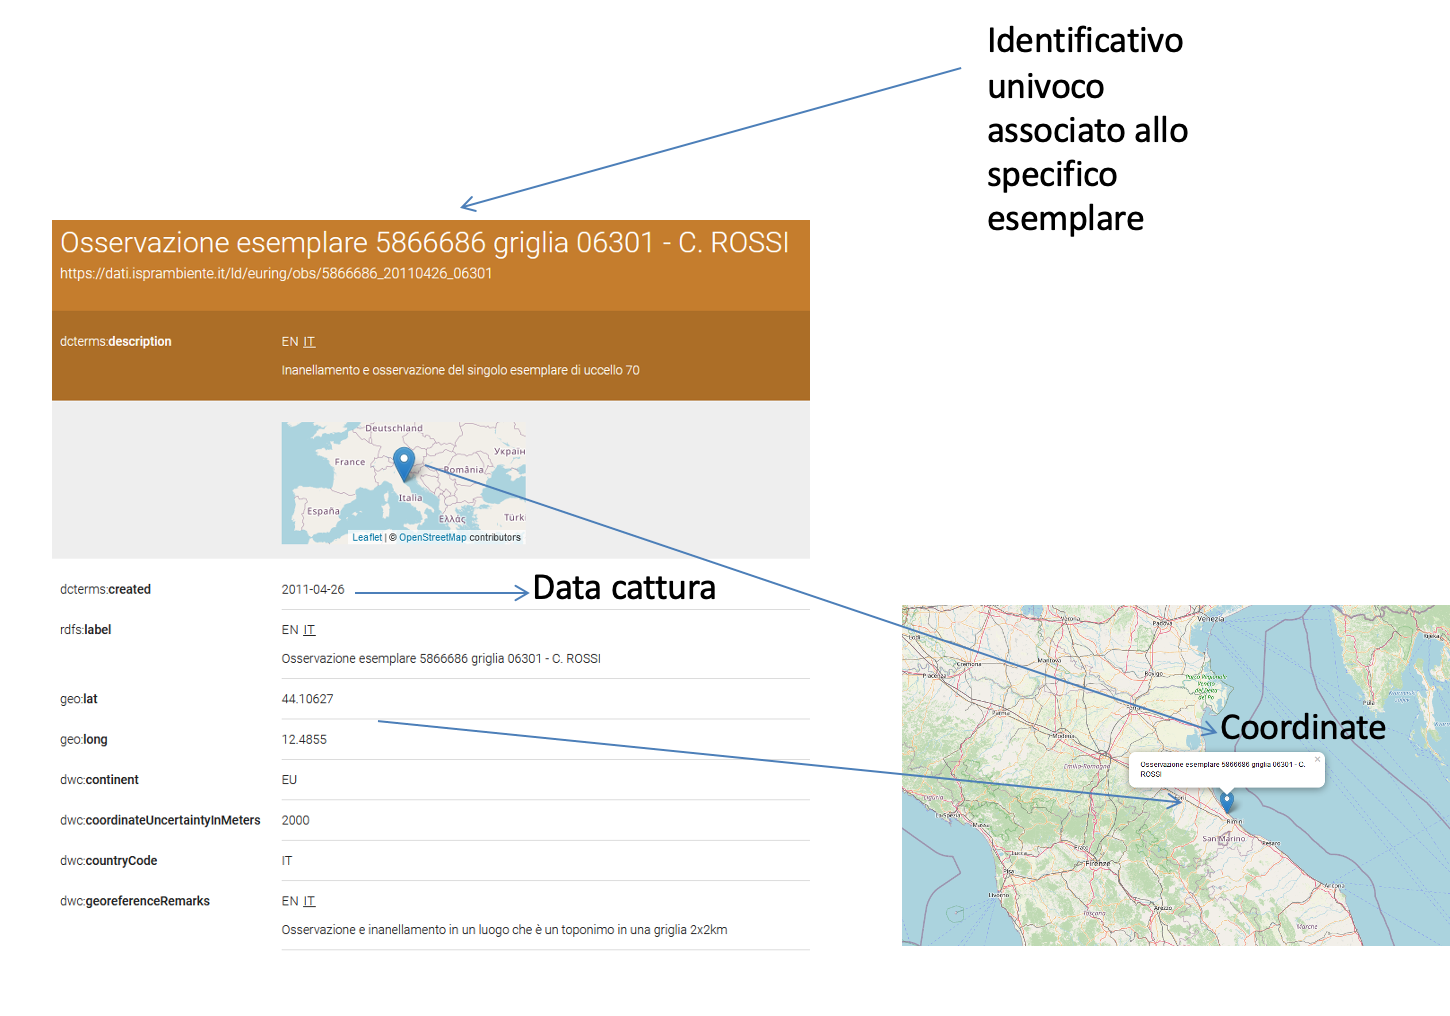
Task: Click the dwc:continent property label
Action: tap(99, 780)
